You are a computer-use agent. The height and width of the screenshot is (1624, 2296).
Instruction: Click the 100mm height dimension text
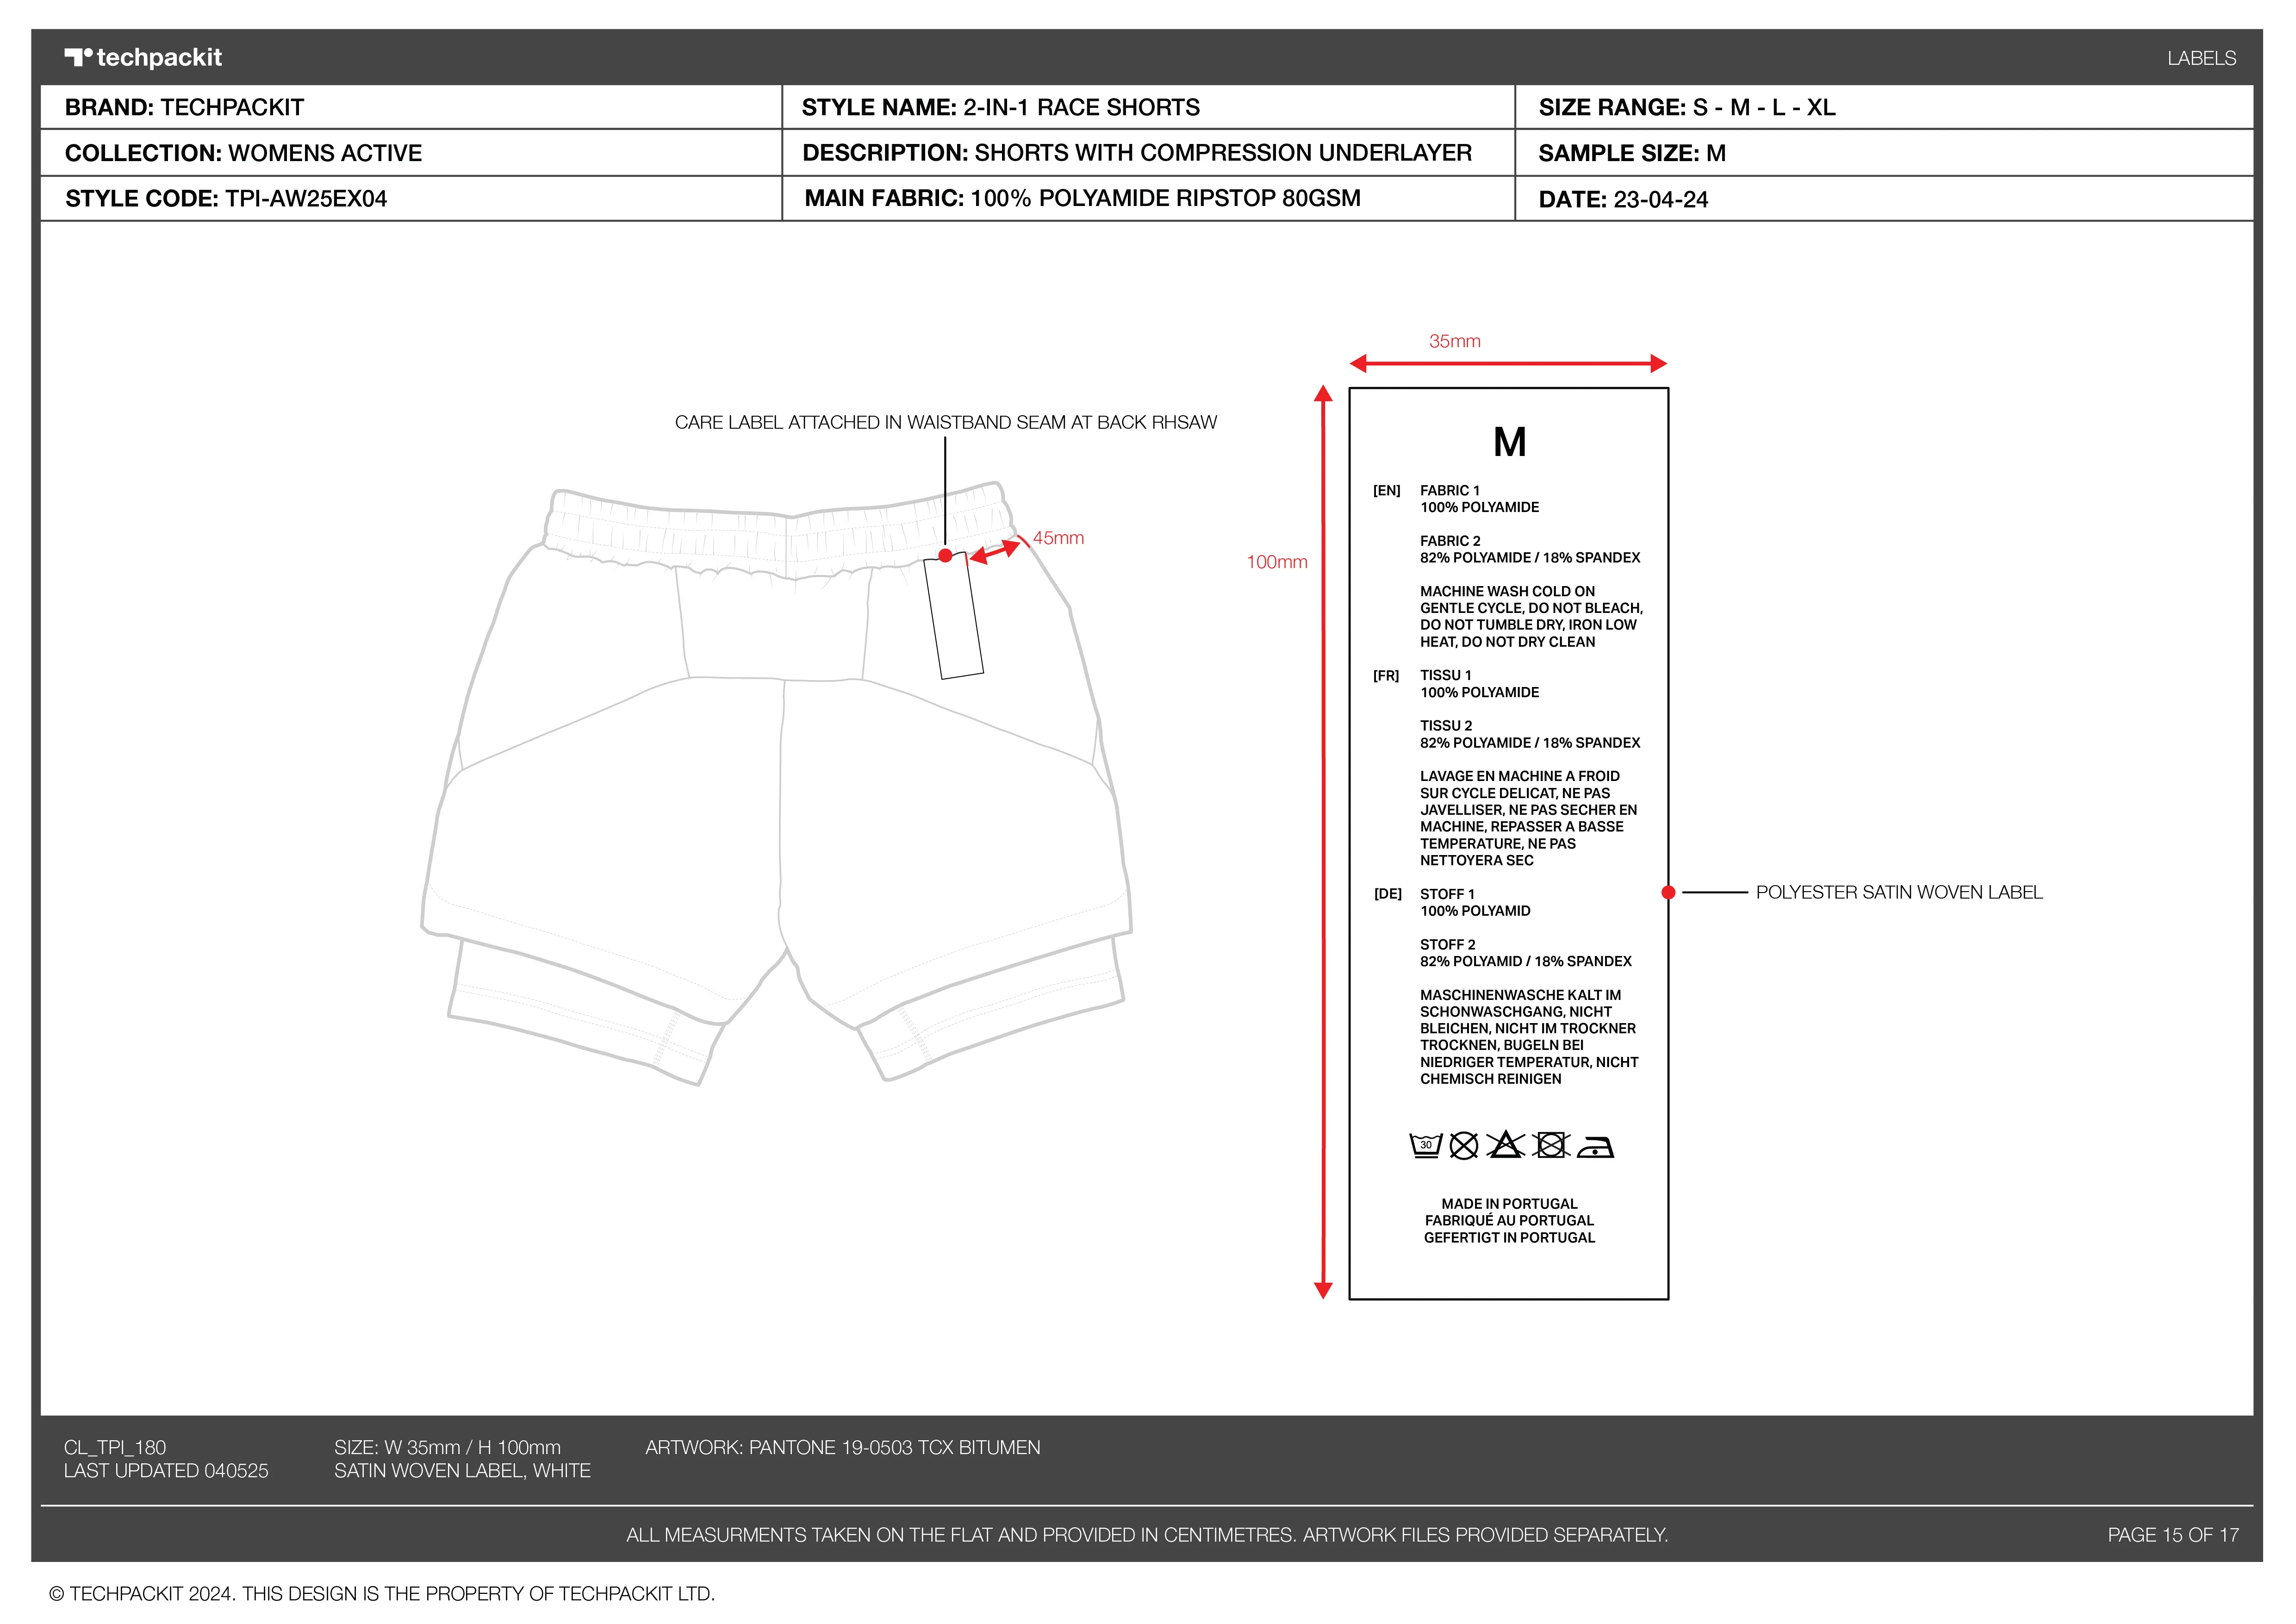(x=1276, y=562)
